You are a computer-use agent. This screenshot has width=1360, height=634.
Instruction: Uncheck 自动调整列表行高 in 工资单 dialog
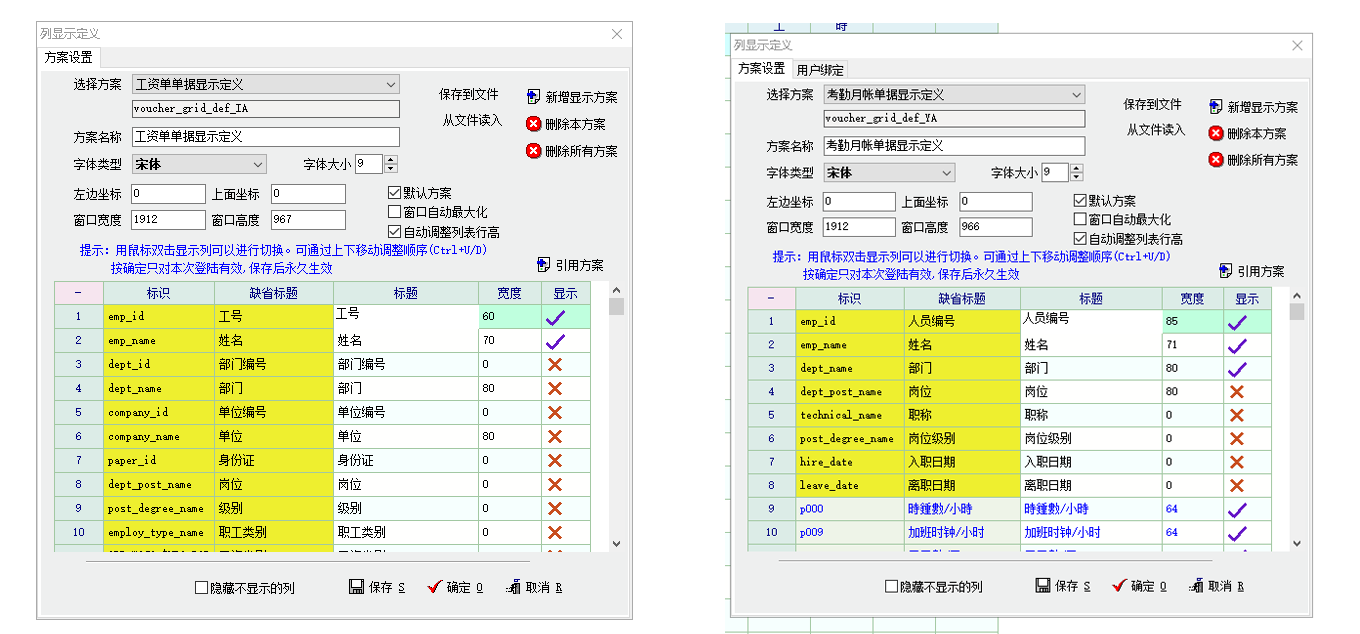394,232
